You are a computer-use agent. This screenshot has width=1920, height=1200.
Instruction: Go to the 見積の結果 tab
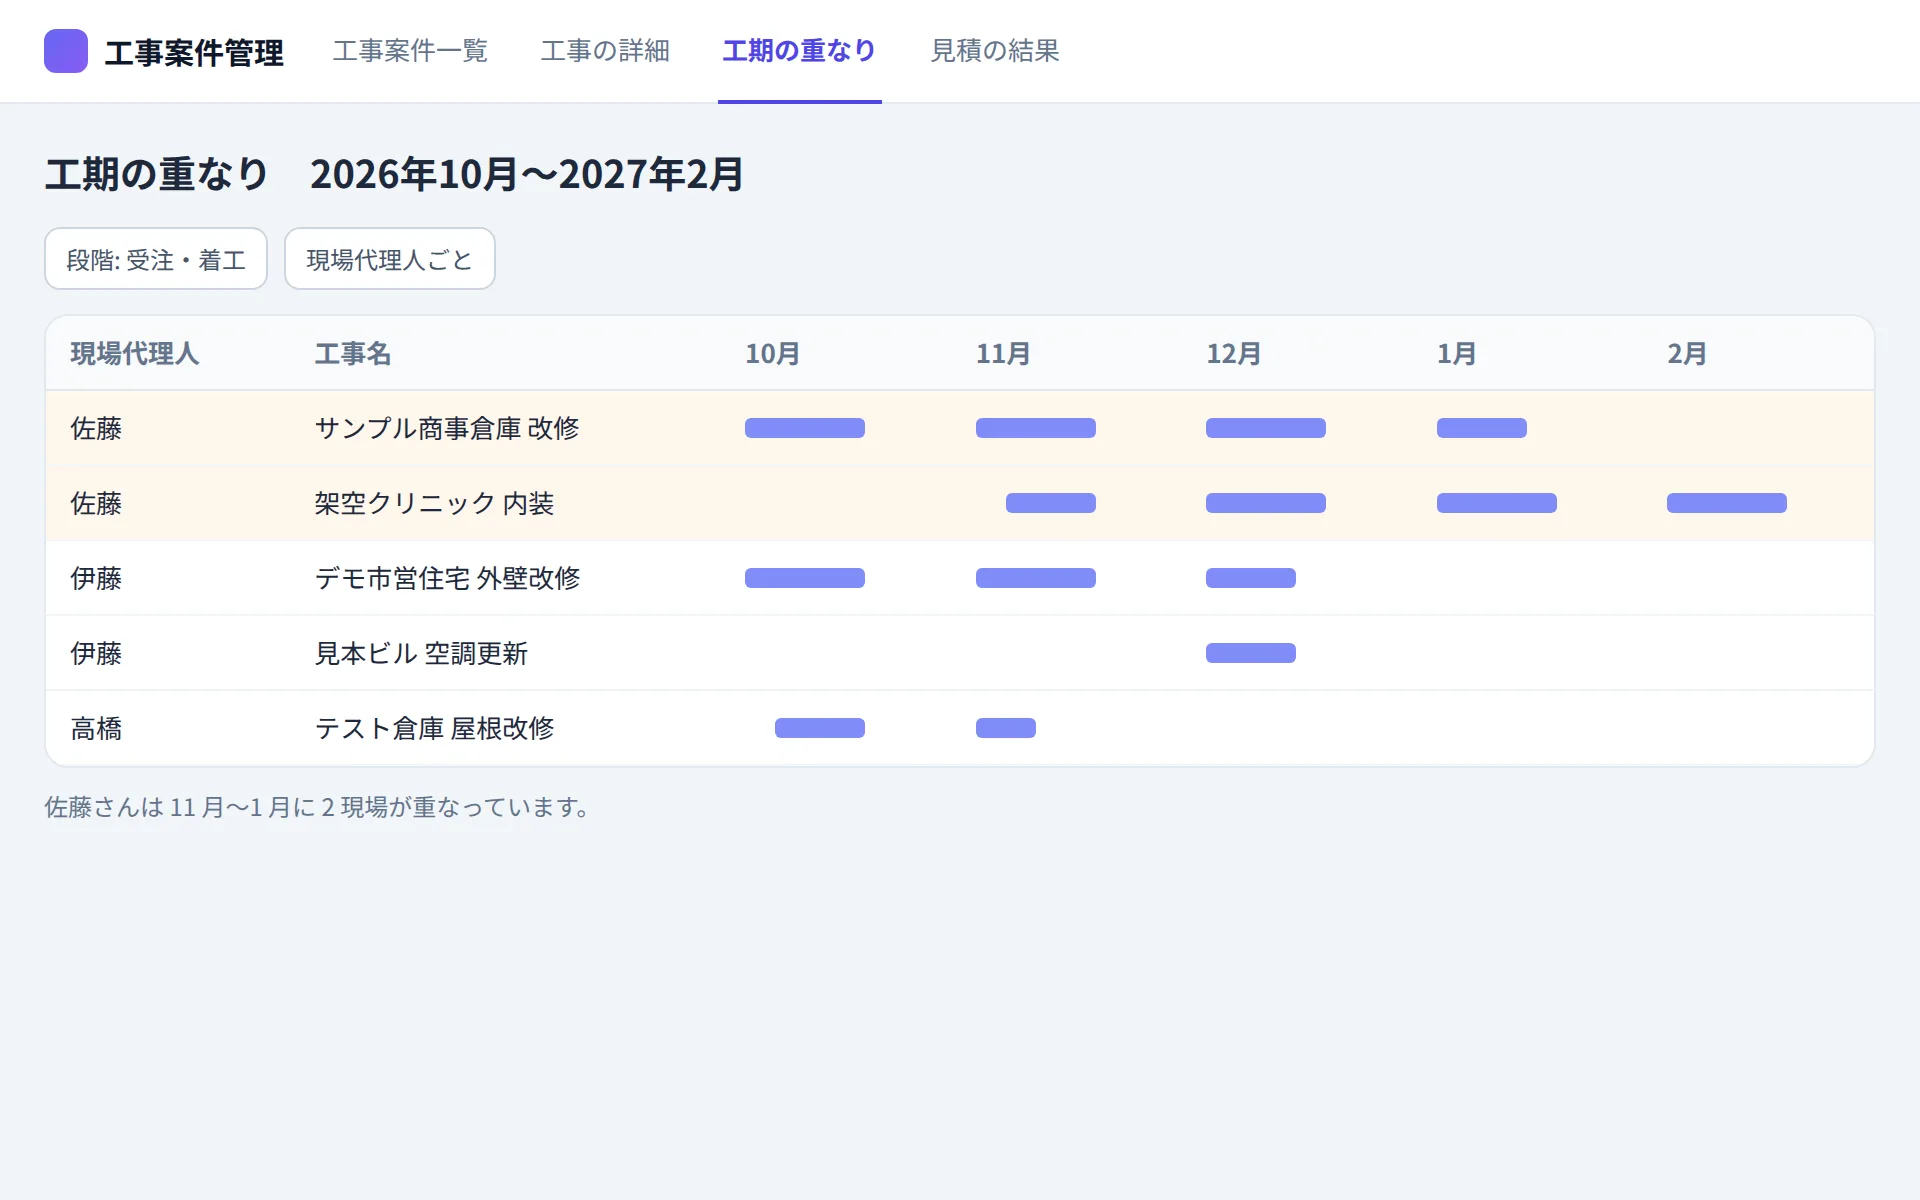click(995, 51)
